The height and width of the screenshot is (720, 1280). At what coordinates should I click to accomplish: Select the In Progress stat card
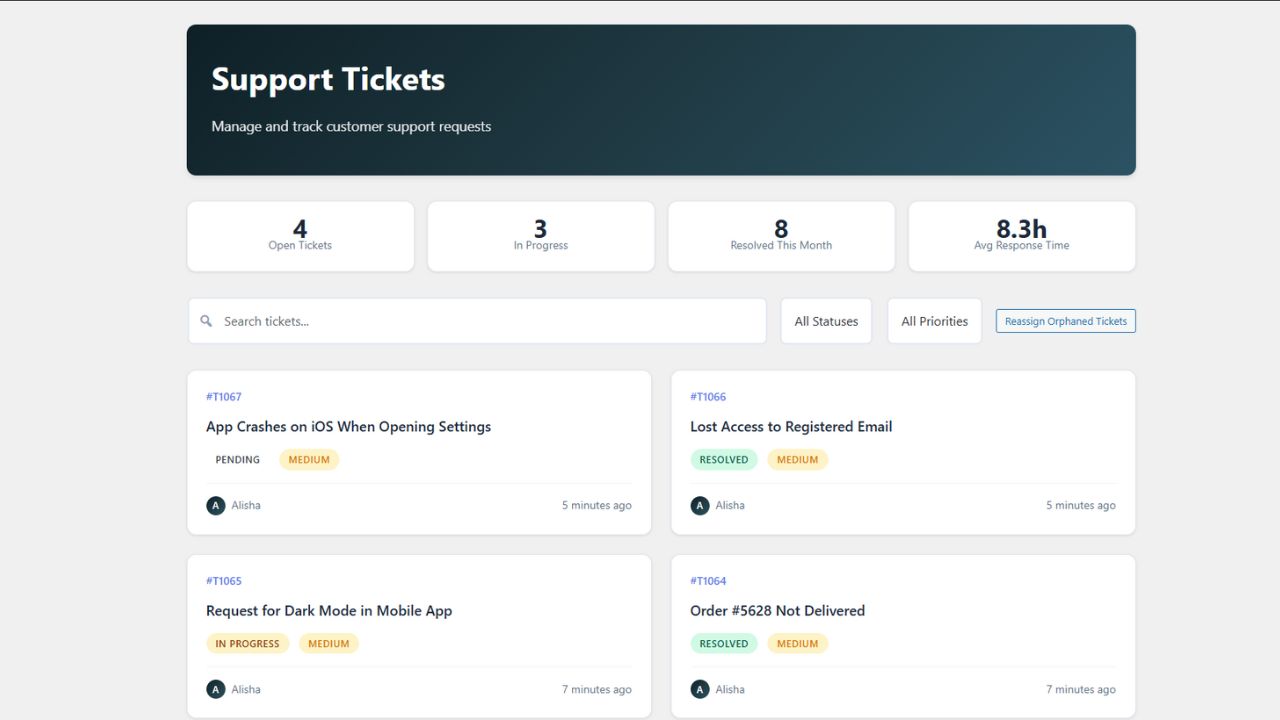coord(541,236)
